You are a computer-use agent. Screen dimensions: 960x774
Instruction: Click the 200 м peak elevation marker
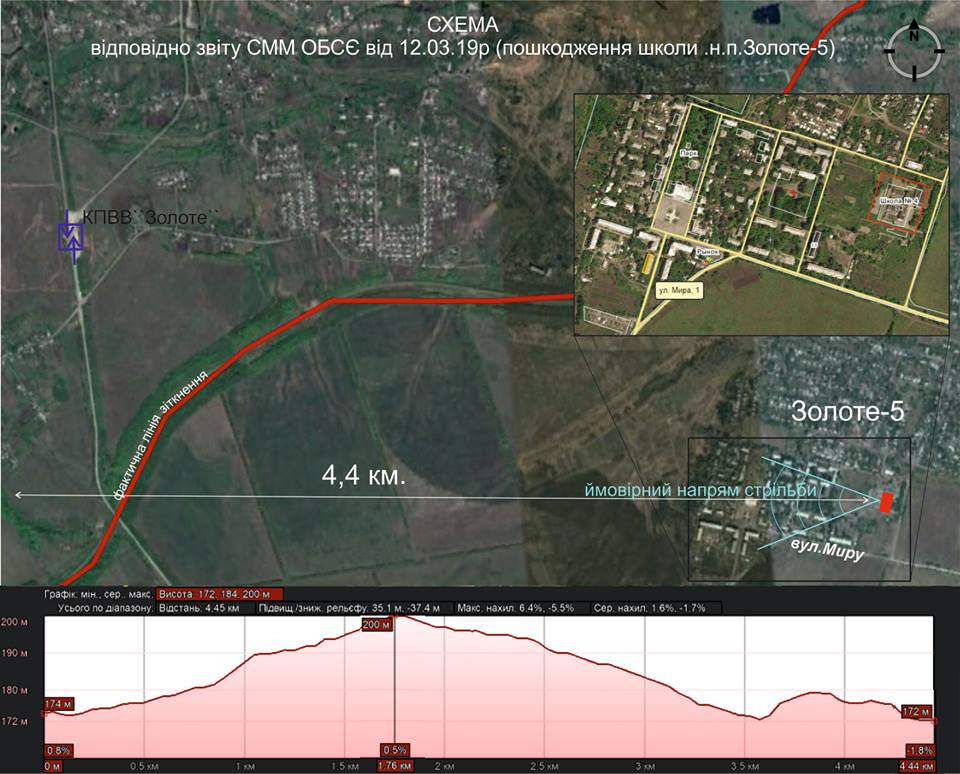376,625
